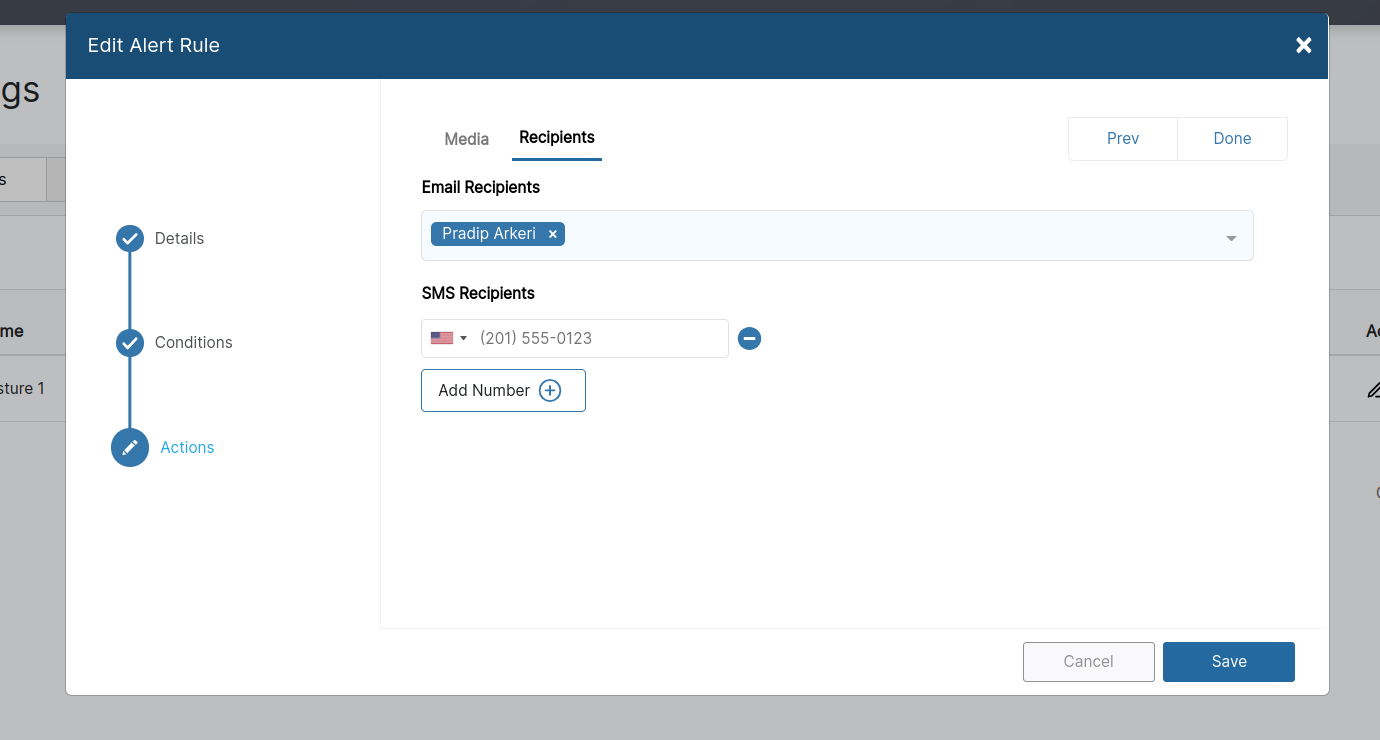Cancel editing the alert rule
Screen dimensions: 1380x740
[1088, 661]
